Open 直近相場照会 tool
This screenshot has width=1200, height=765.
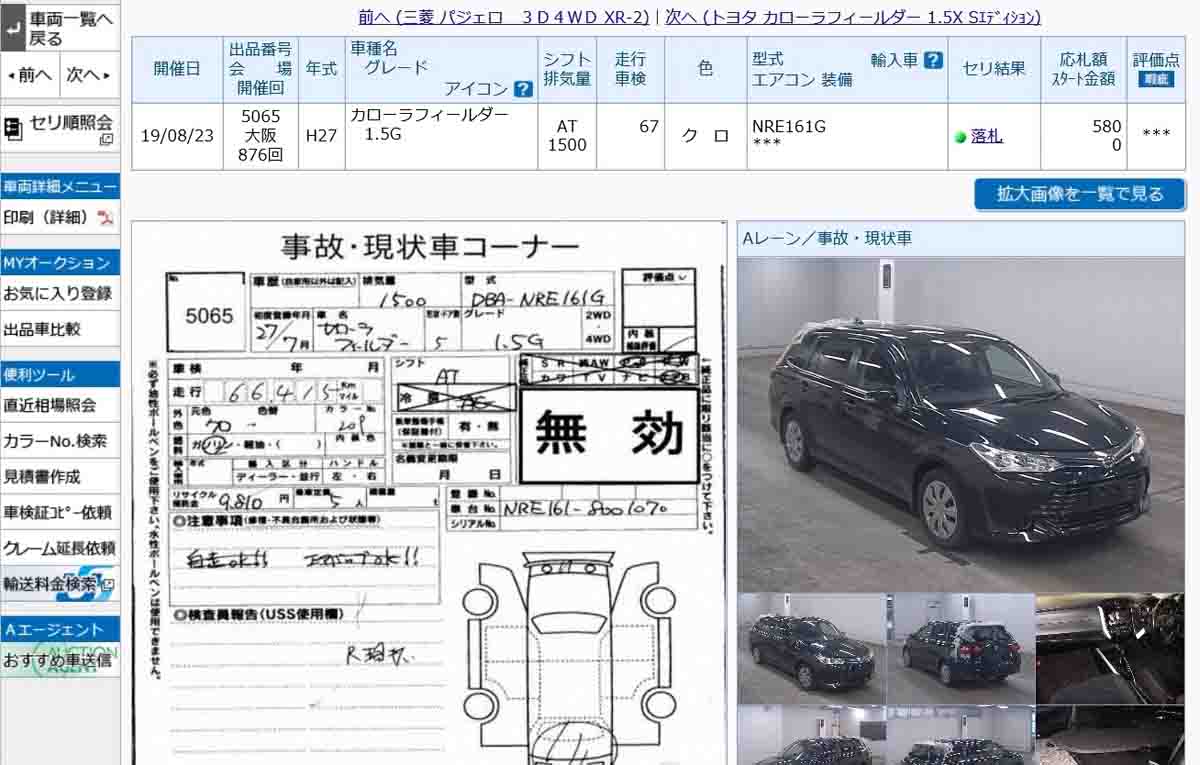point(60,405)
